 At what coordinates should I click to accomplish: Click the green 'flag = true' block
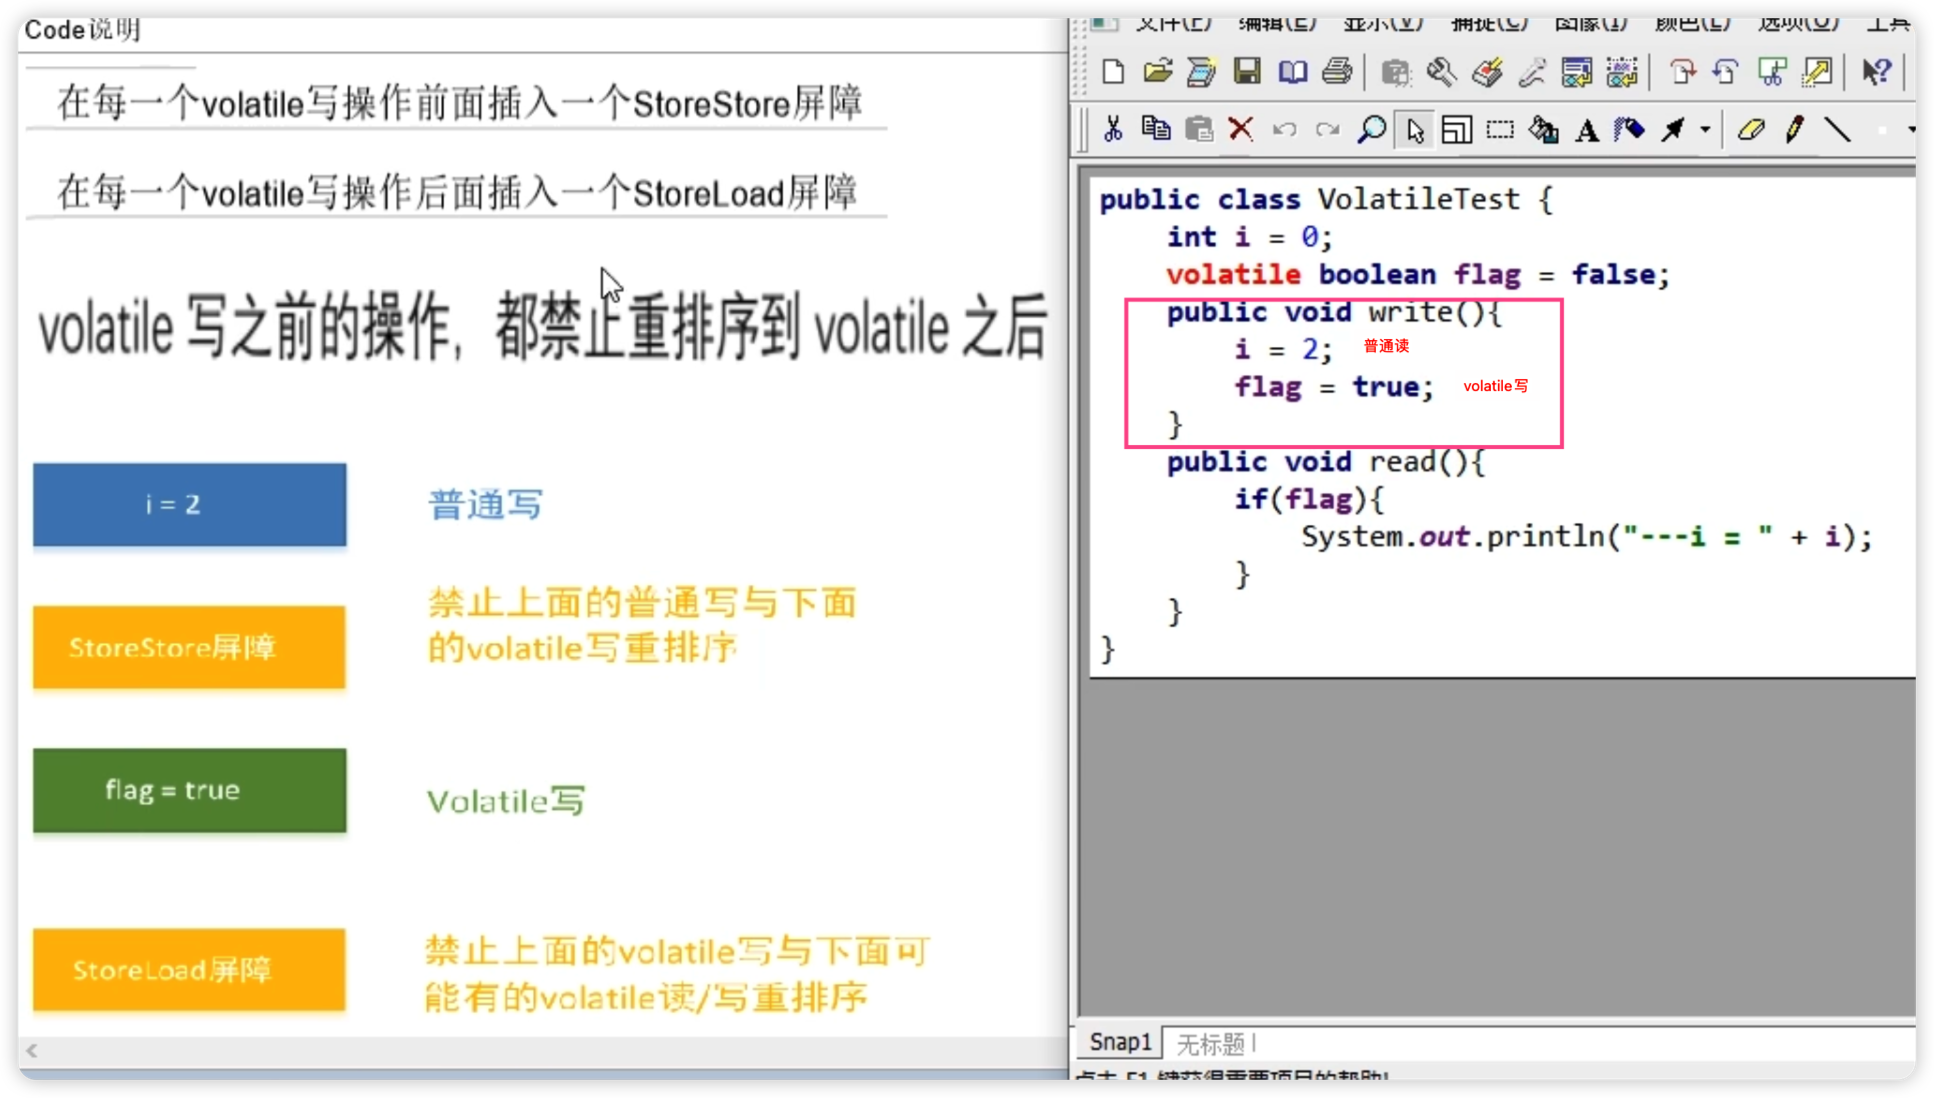[x=189, y=790]
